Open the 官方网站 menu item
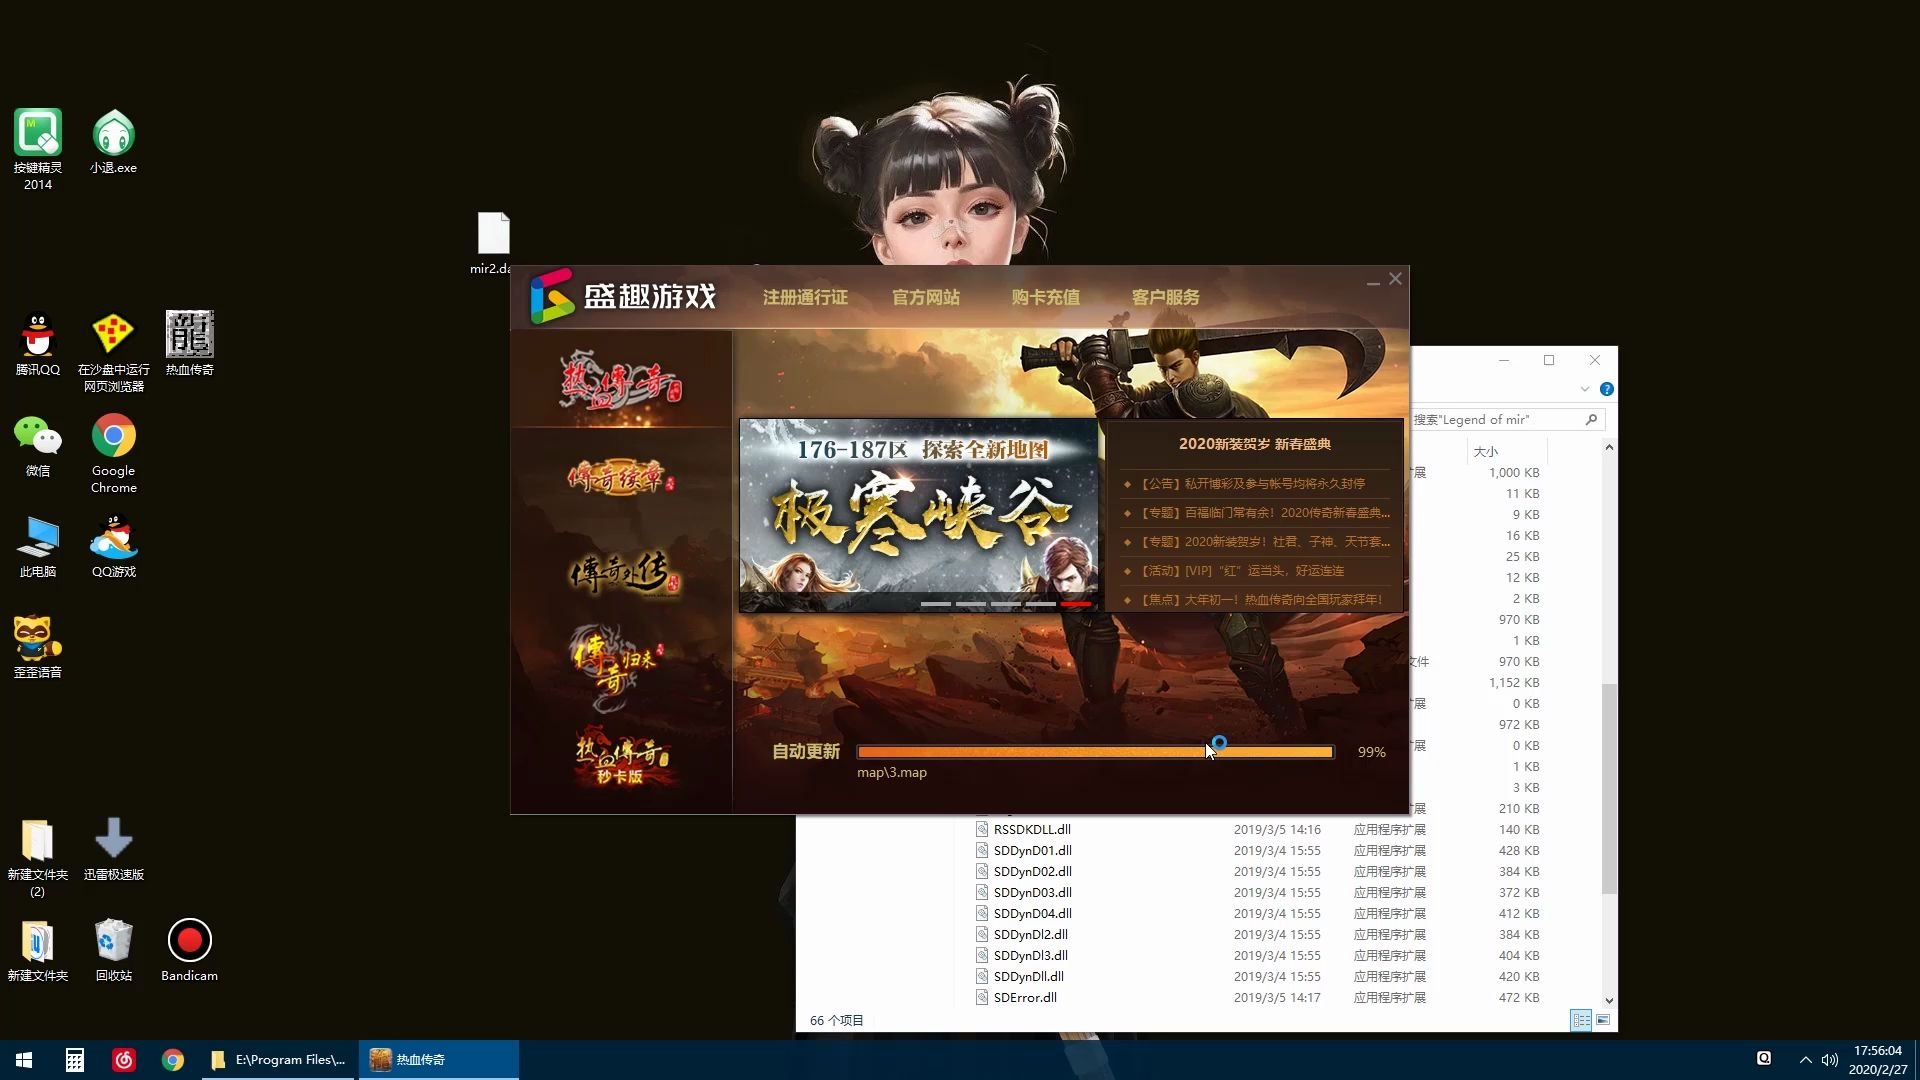This screenshot has height=1080, width=1920. (926, 297)
